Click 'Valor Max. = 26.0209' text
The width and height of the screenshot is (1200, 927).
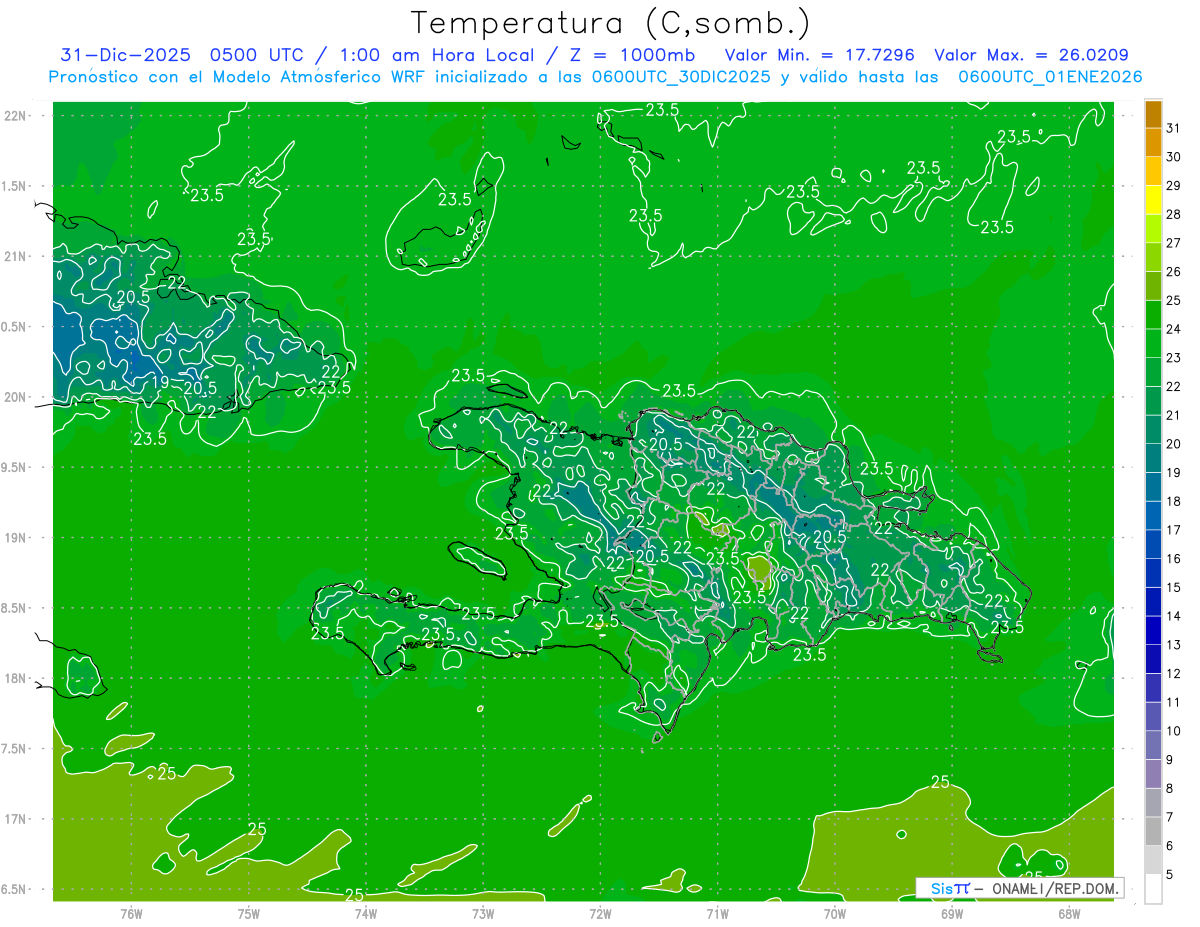(1032, 56)
